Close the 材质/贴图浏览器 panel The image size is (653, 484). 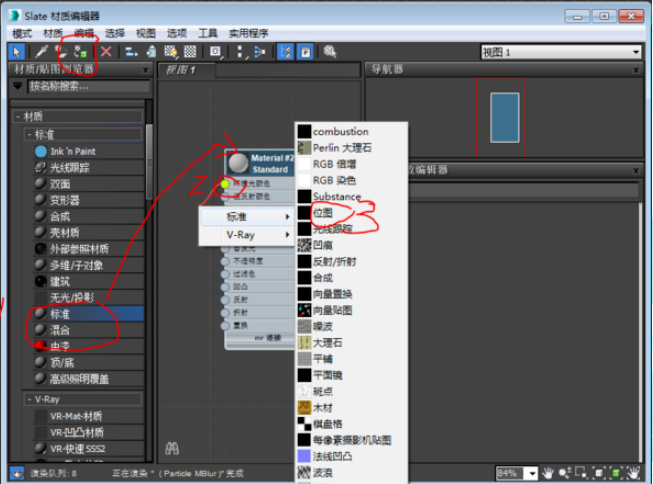coord(145,70)
